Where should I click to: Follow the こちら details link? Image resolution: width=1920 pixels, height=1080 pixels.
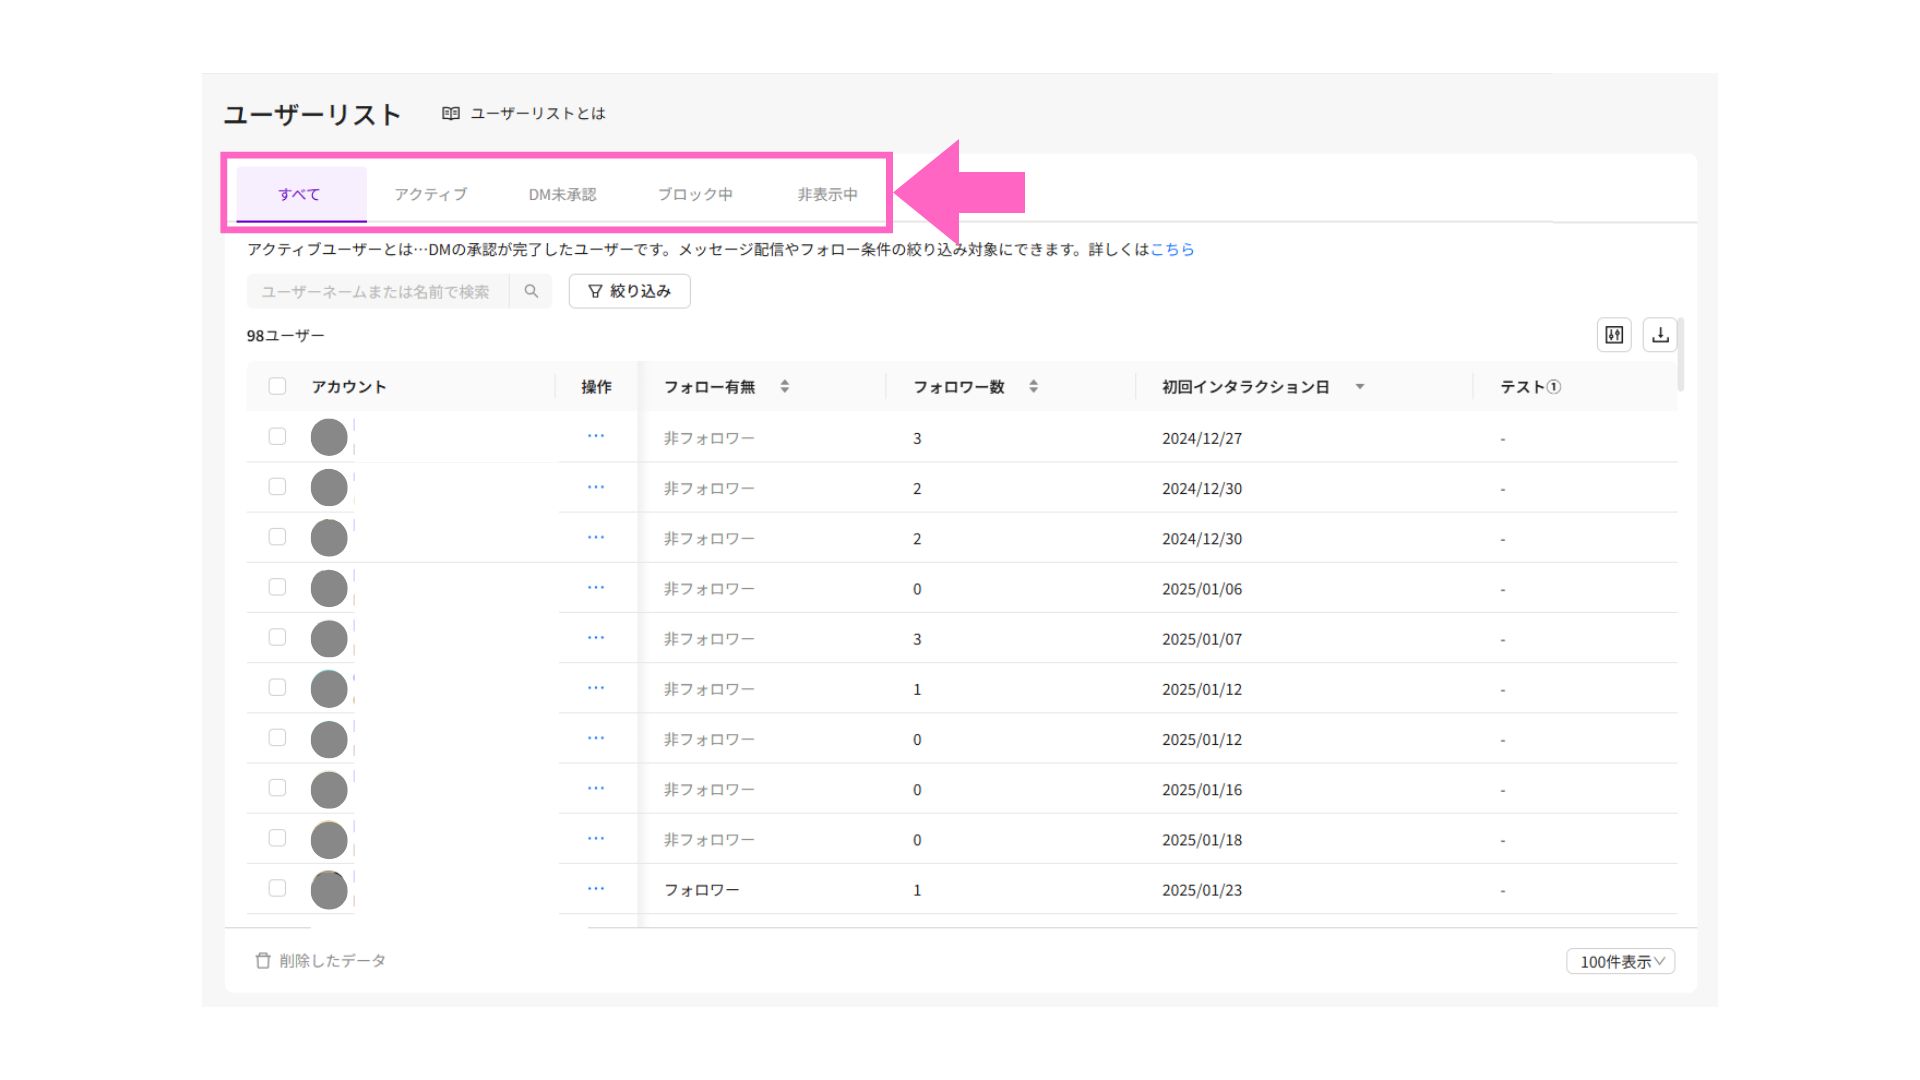click(x=1172, y=249)
